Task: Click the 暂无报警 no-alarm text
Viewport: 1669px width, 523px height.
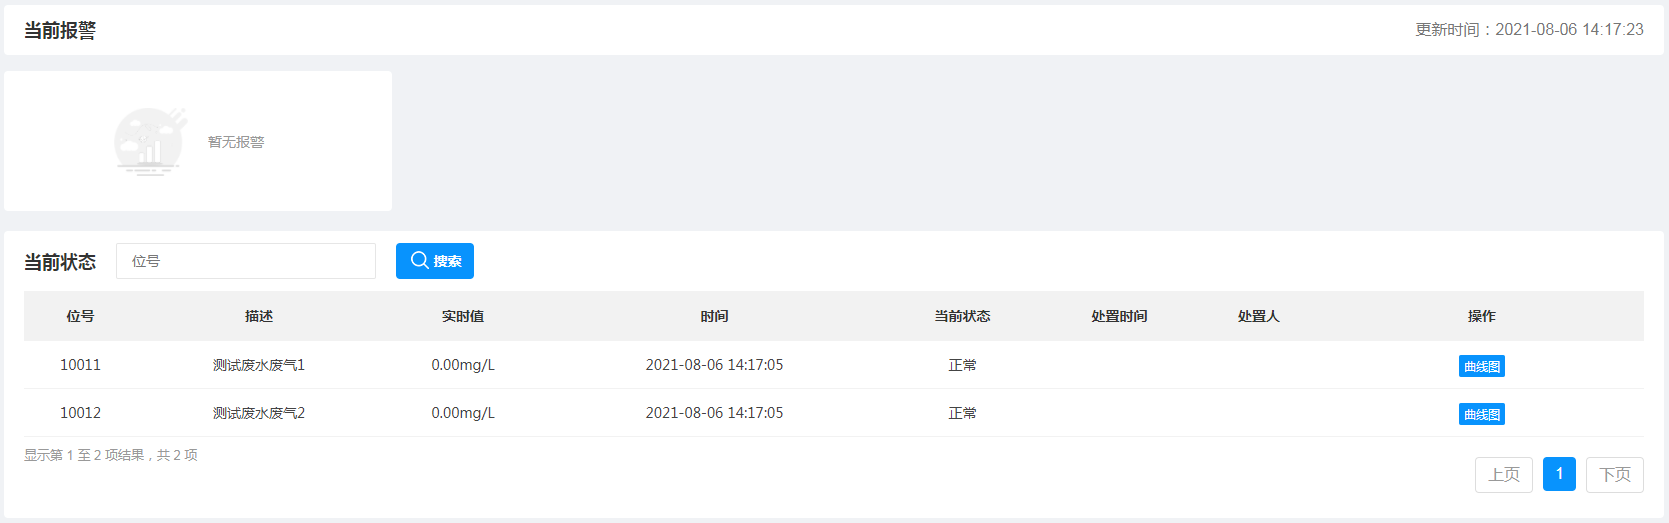Action: pos(236,142)
